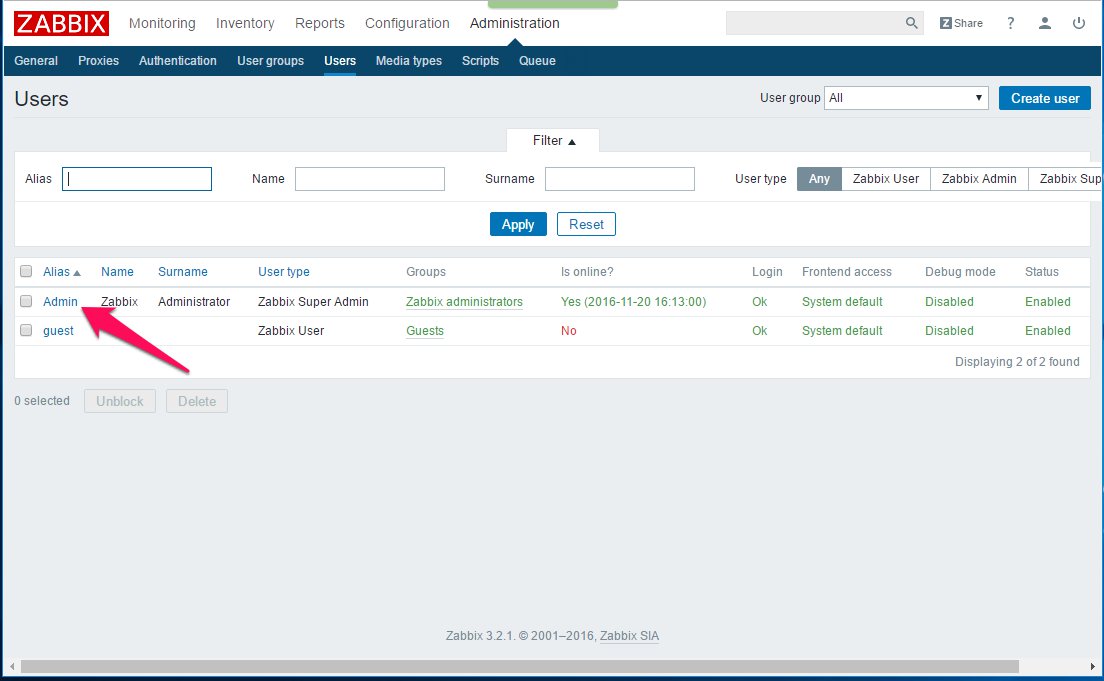
Task: Sort users by Alias column
Action: (62, 272)
